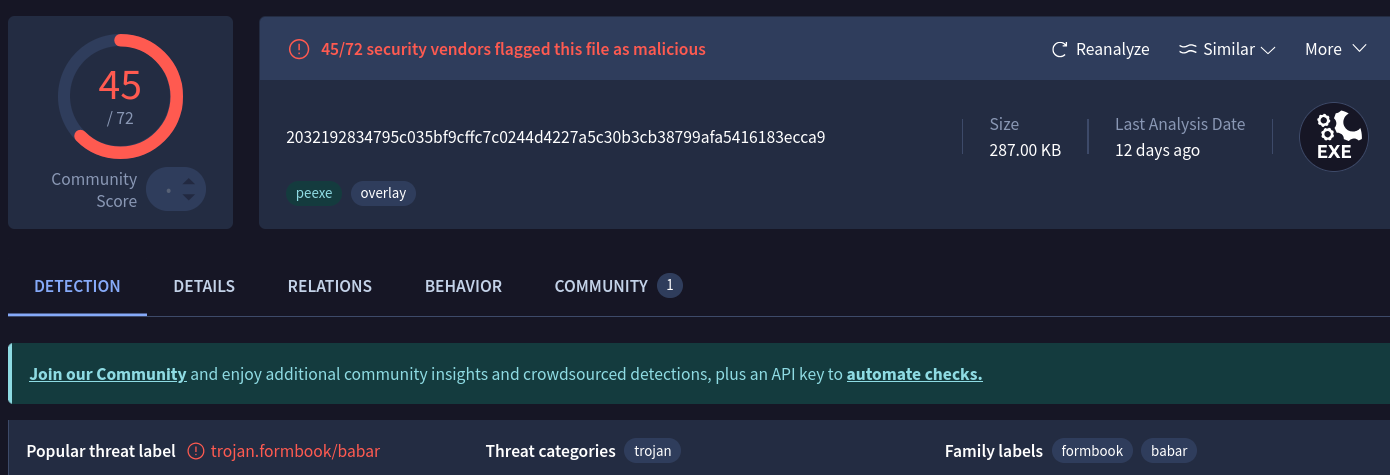Select the overlay tag
Image resolution: width=1390 pixels, height=475 pixels.
click(x=383, y=193)
